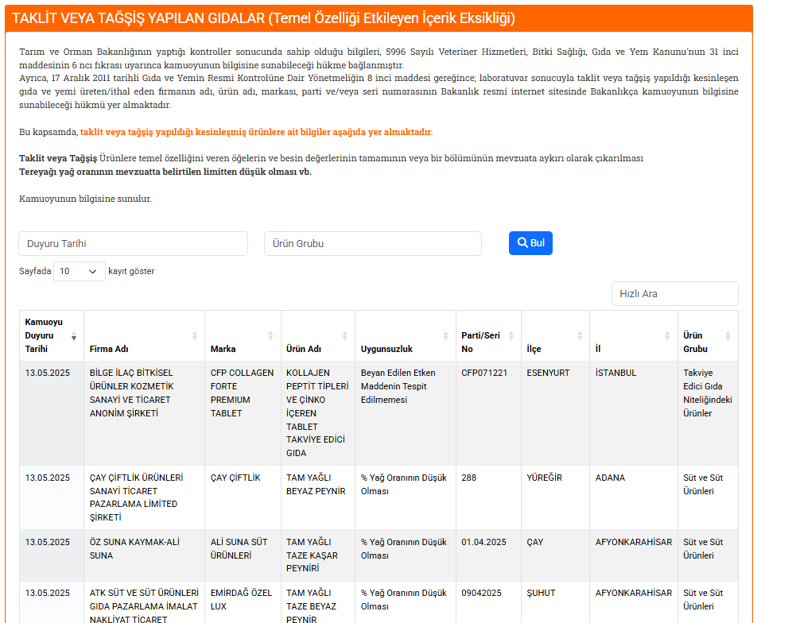Viewport: 800px width, 623px height.
Task: Sort table by Ürün Grubu arrows
Action: (728, 336)
